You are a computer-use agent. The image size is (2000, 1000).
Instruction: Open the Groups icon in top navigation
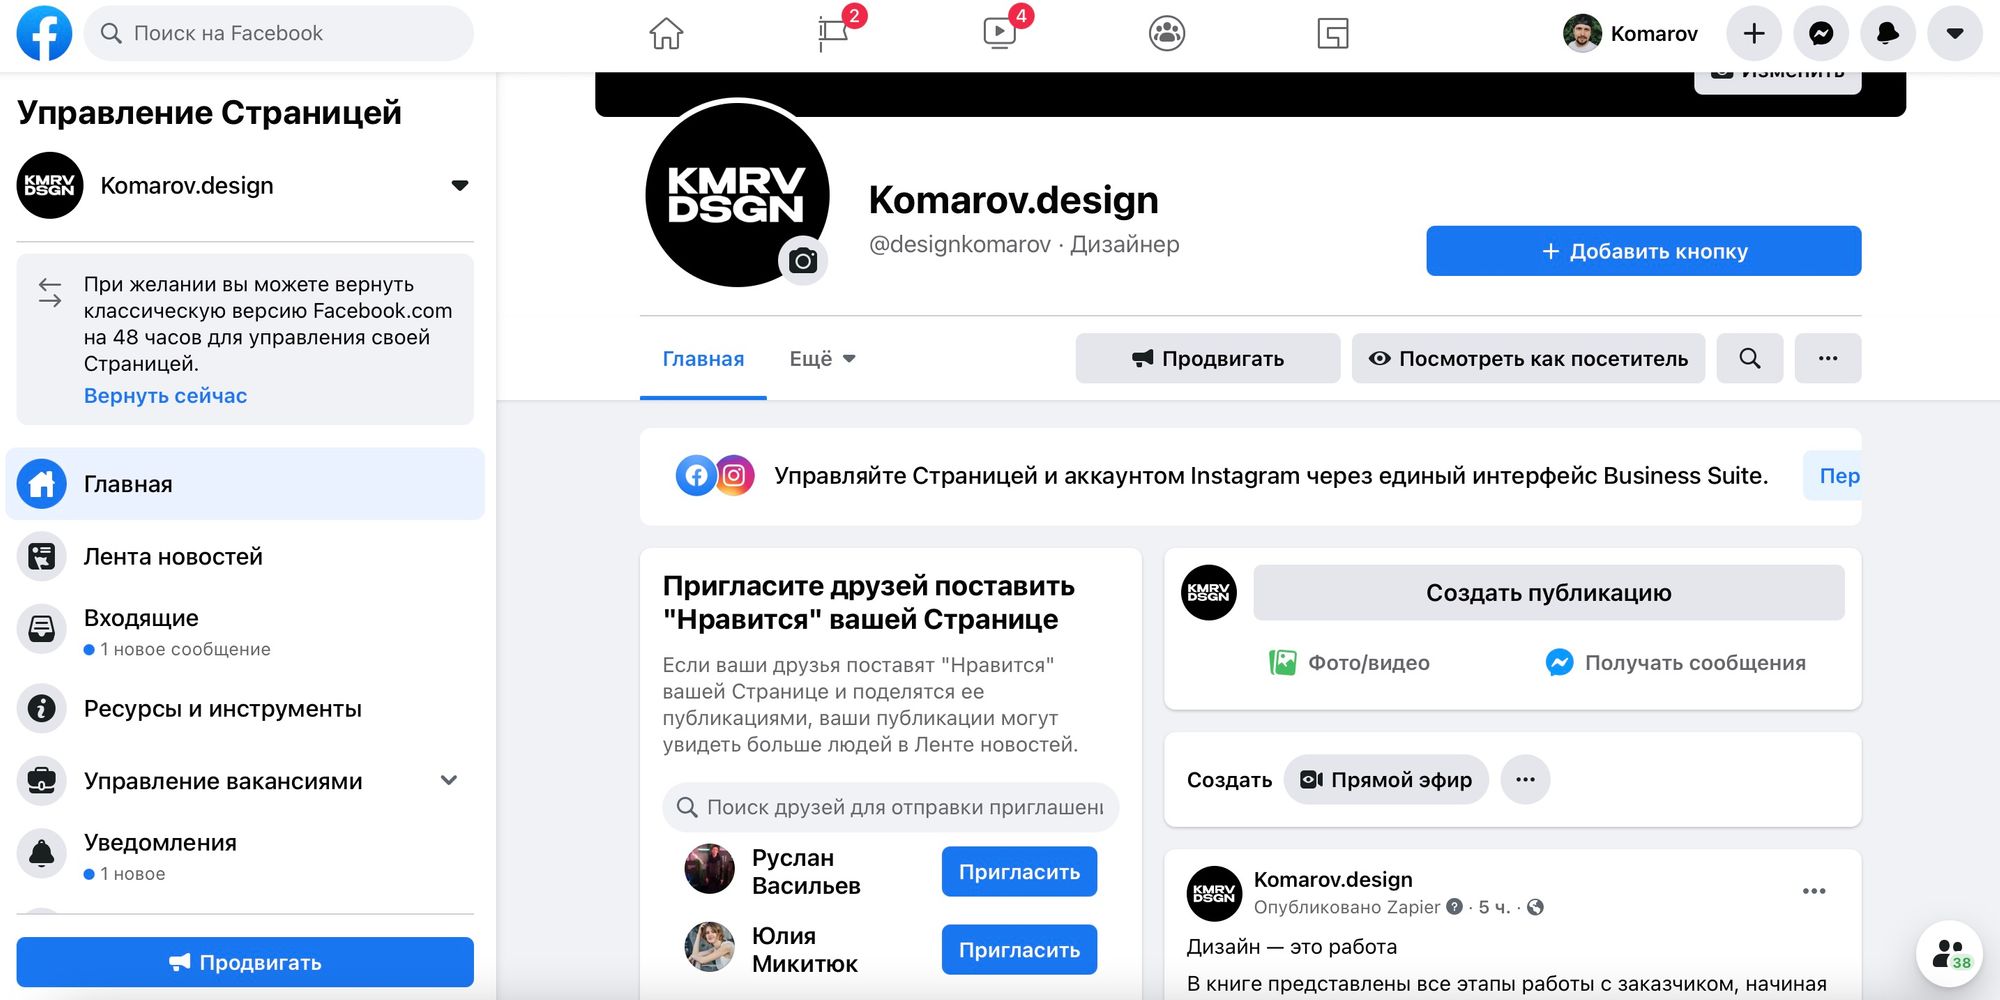click(1166, 34)
